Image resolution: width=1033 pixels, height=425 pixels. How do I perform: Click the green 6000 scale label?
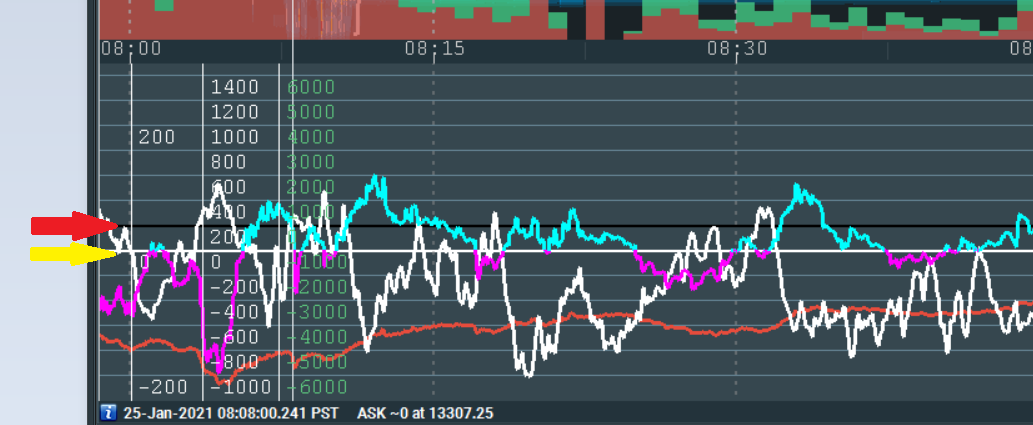pos(311,87)
